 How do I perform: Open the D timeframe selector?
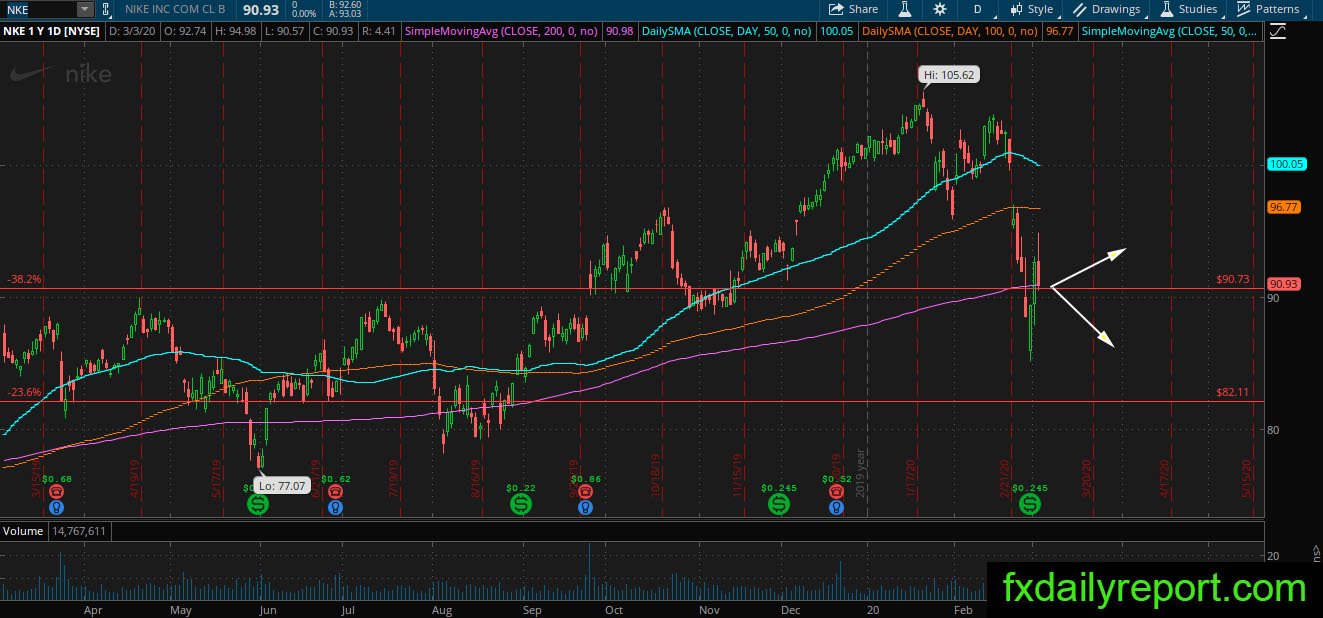coord(977,9)
